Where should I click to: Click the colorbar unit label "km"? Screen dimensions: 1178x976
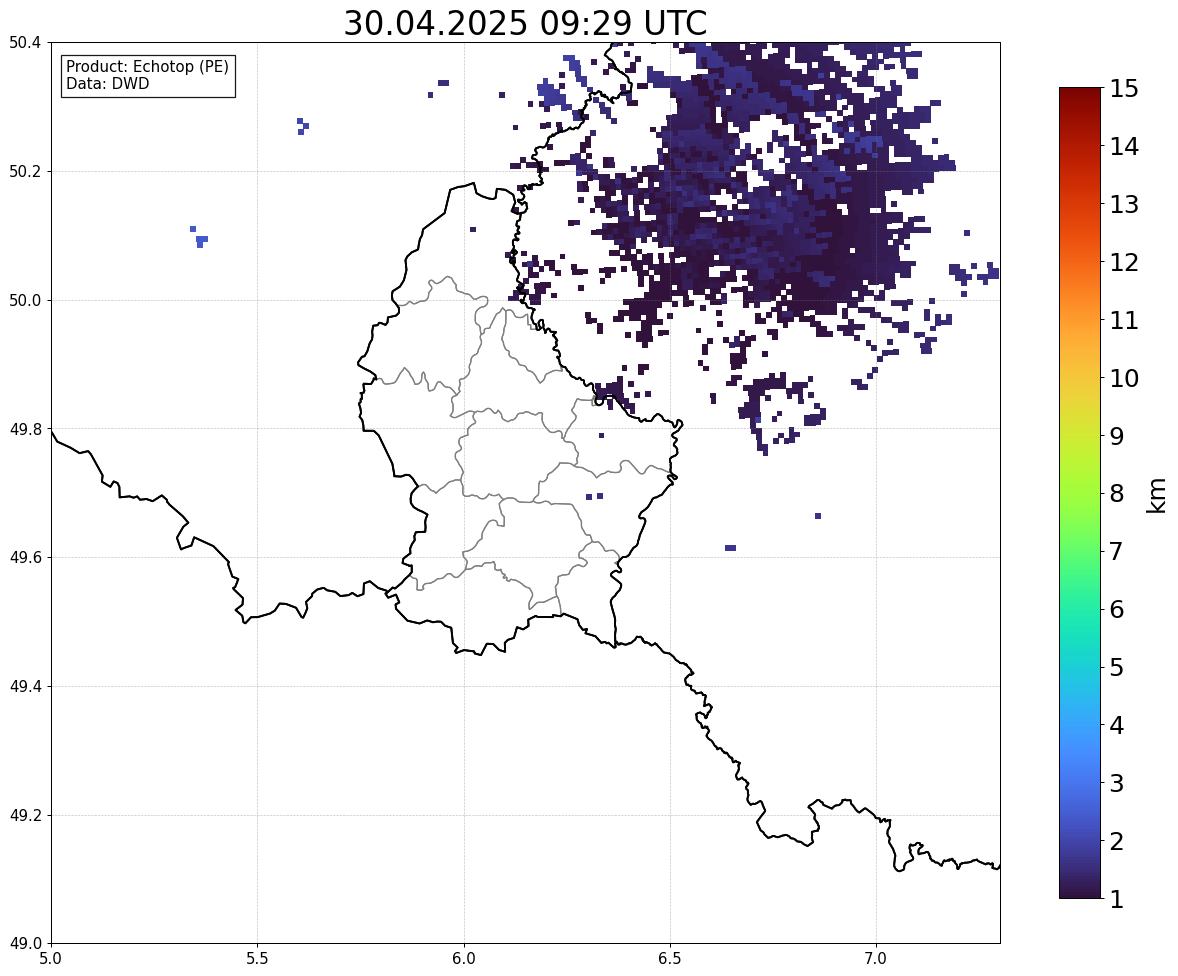point(1156,495)
